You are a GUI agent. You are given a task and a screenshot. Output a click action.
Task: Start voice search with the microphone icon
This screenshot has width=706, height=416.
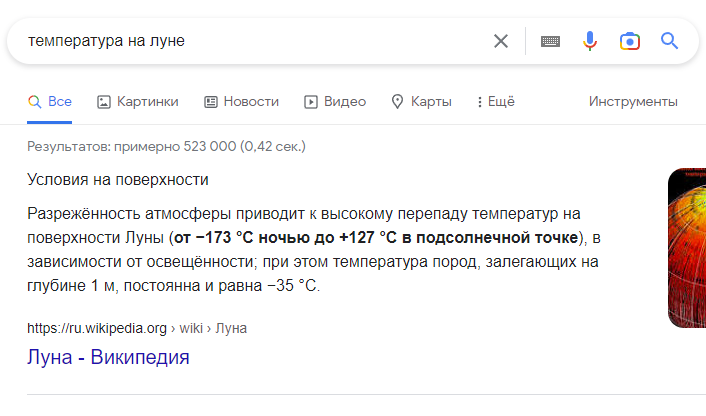(x=589, y=41)
